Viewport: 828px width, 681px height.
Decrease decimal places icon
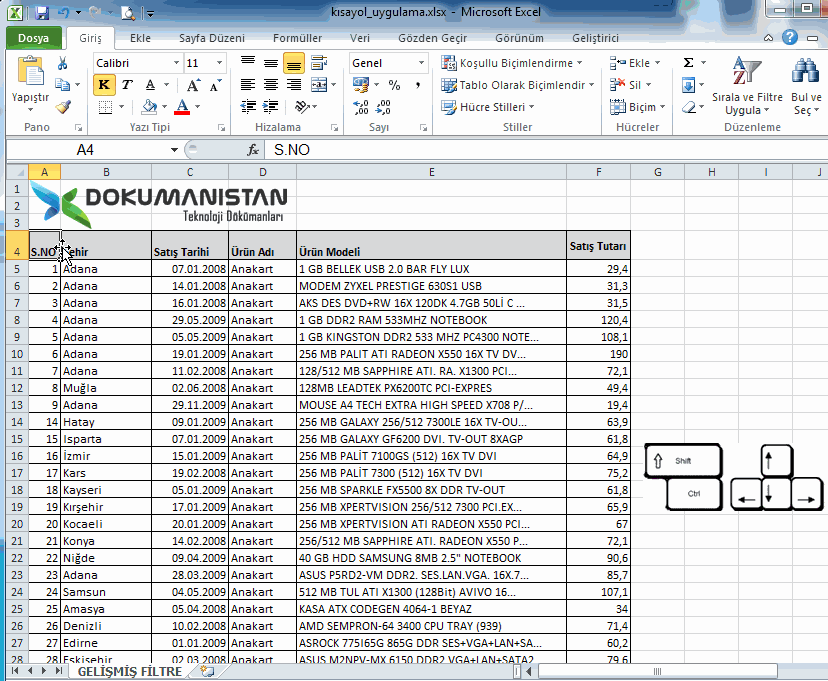383,107
